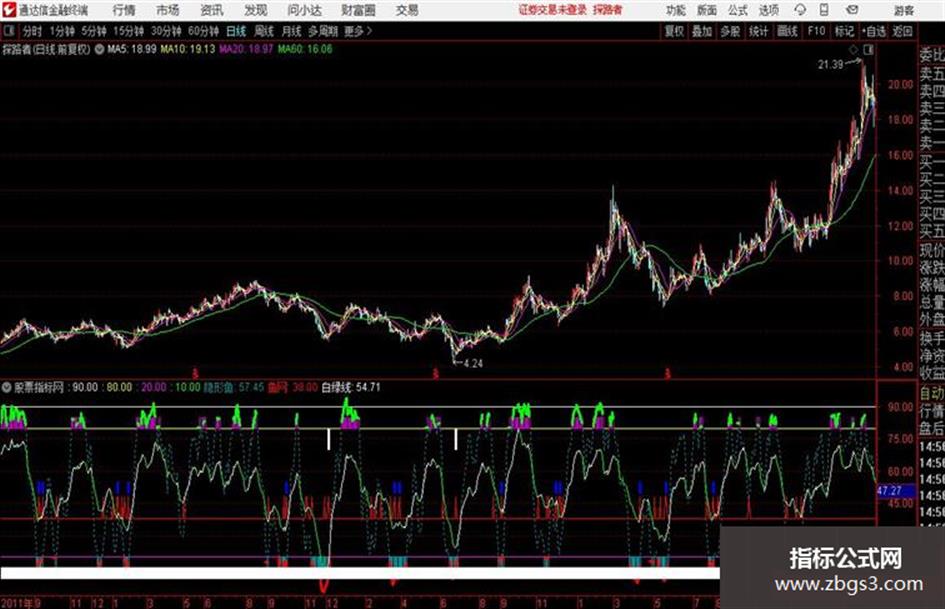Expand the 更多 periods chevron
This screenshot has height=609, width=945.
[358, 31]
